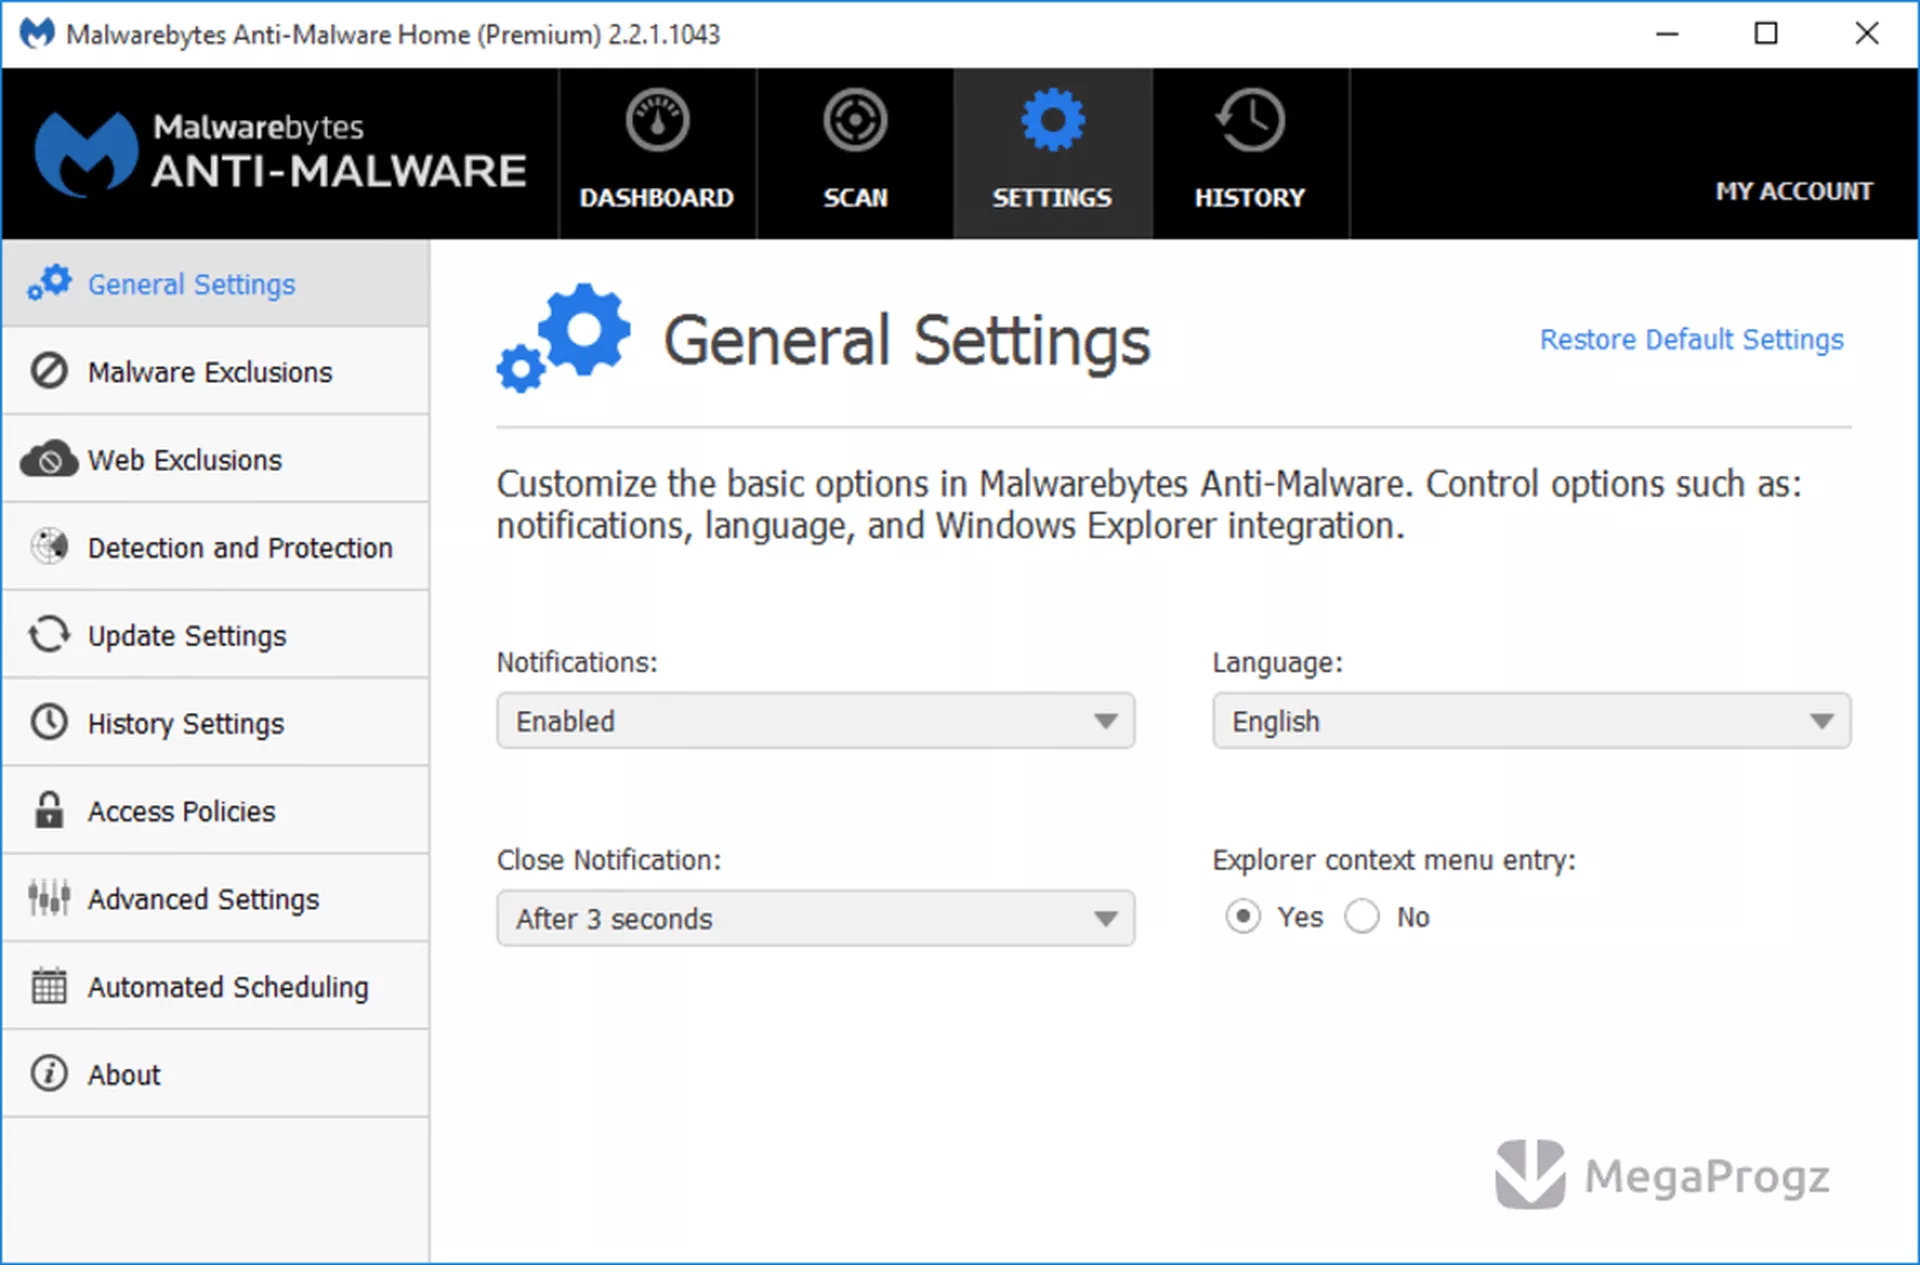This screenshot has width=1920, height=1265.
Task: Click the About info icon
Action: [x=49, y=1073]
